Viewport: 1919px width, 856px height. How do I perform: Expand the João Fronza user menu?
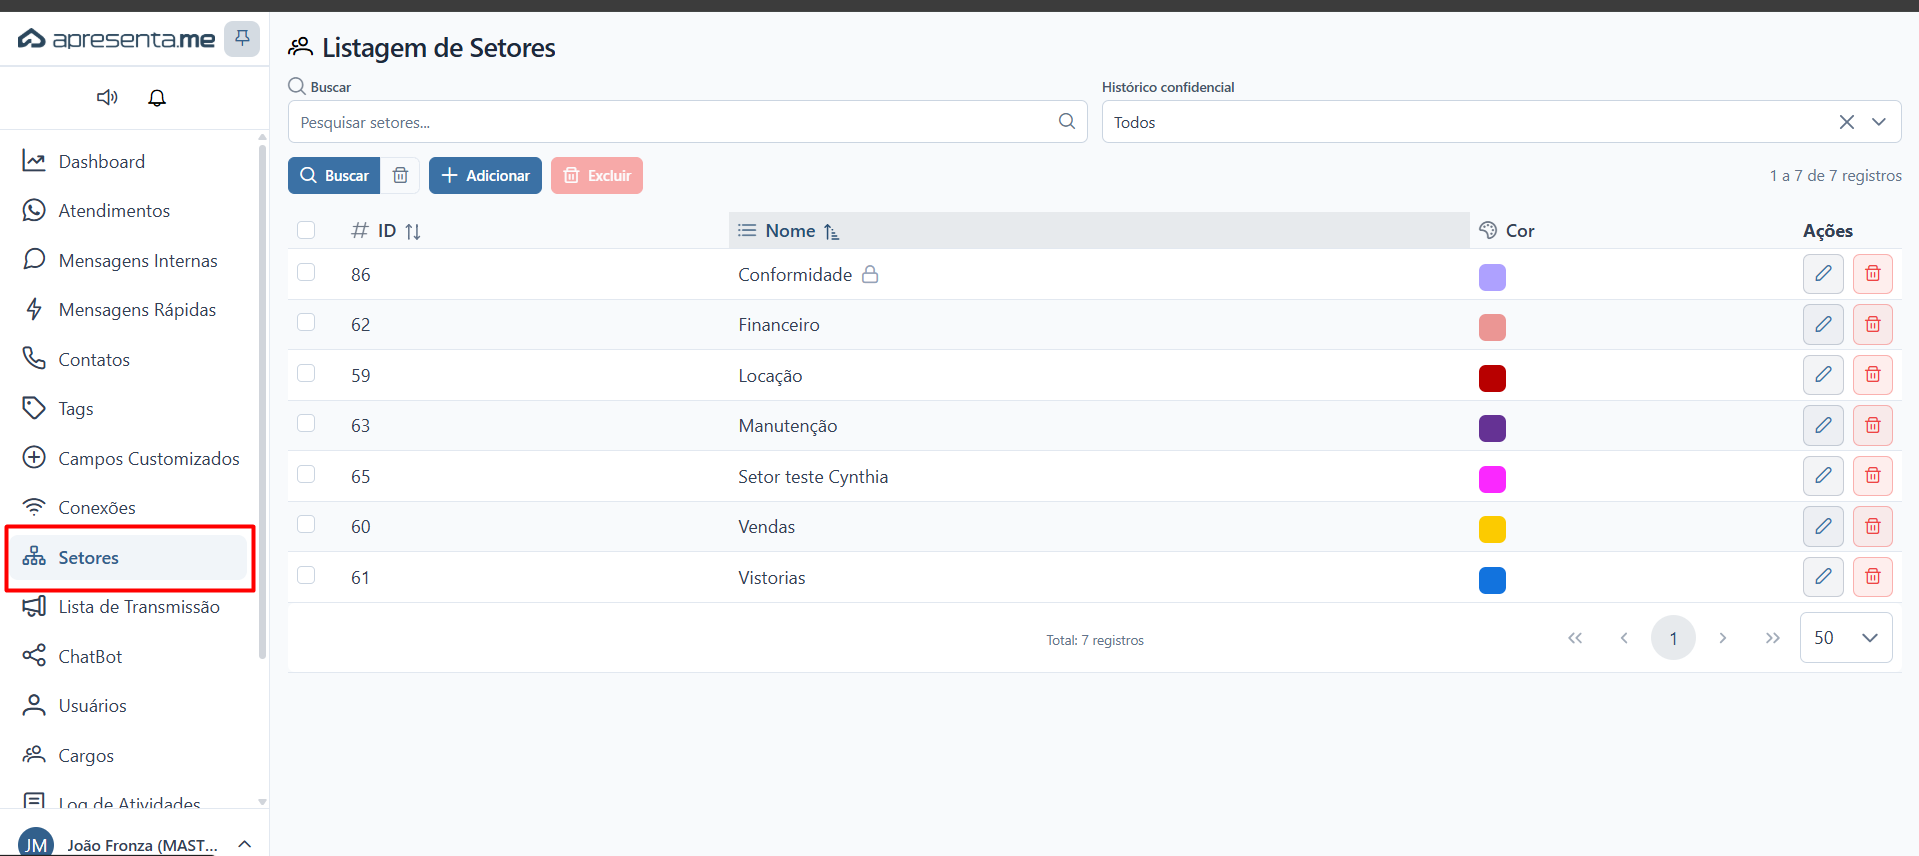coord(244,845)
